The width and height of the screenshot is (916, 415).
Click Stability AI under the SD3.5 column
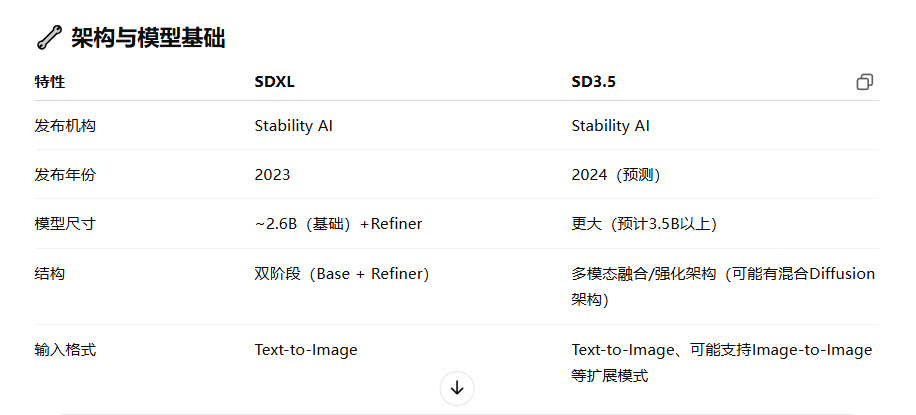coord(610,126)
